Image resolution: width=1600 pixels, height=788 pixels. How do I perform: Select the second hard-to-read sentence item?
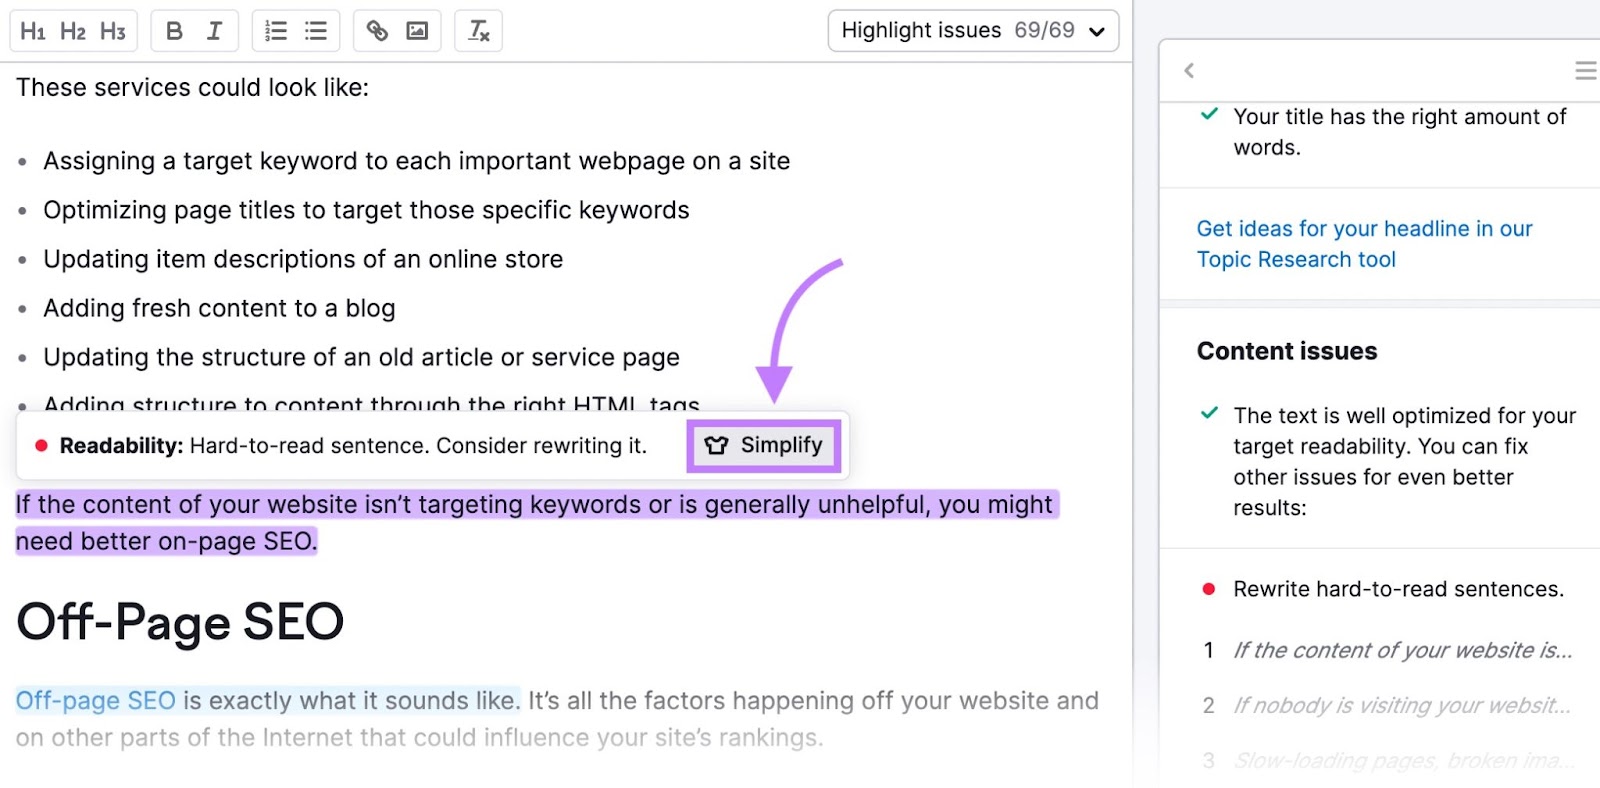(1401, 706)
